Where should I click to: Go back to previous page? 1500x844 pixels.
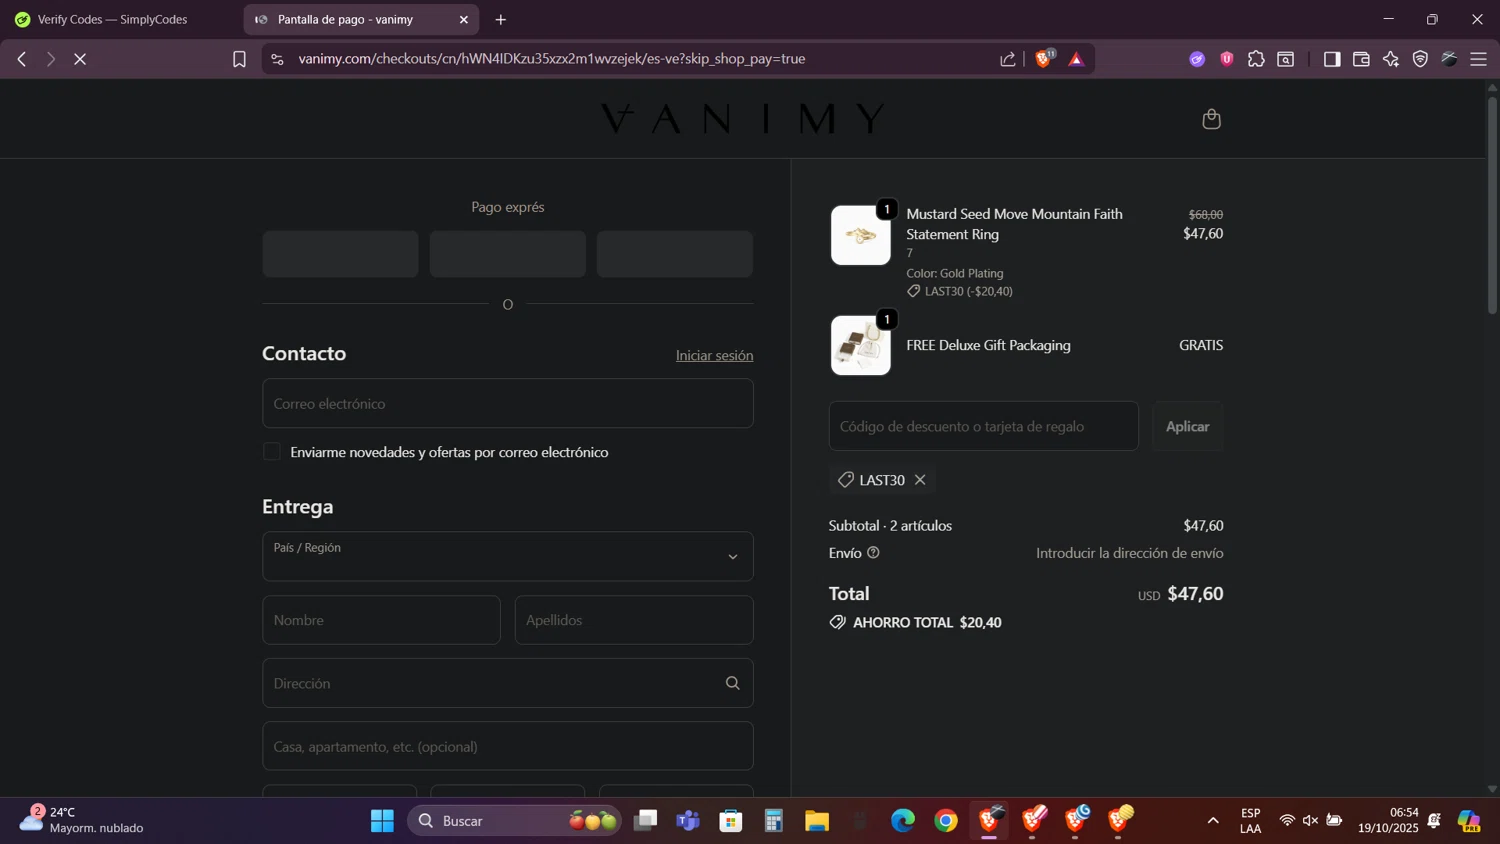[x=22, y=59]
